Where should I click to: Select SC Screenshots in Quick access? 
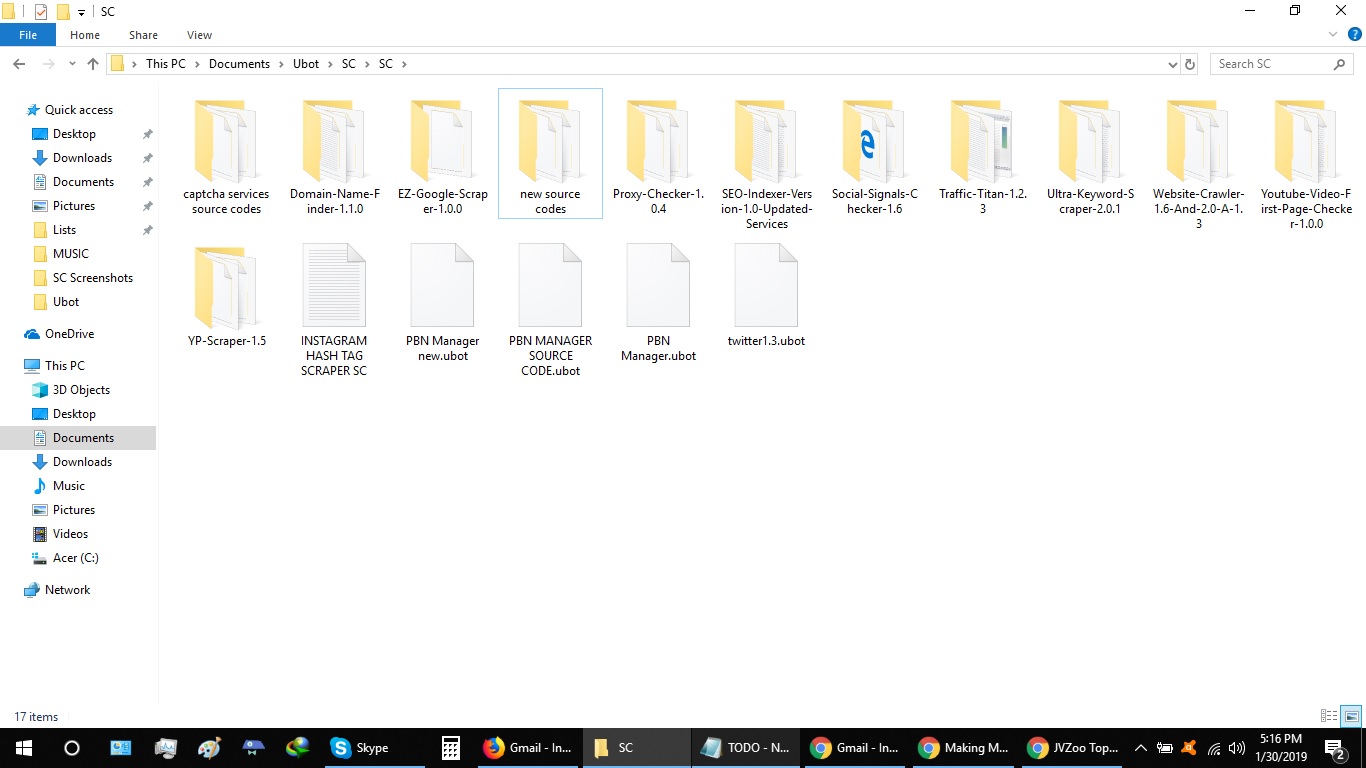[92, 278]
